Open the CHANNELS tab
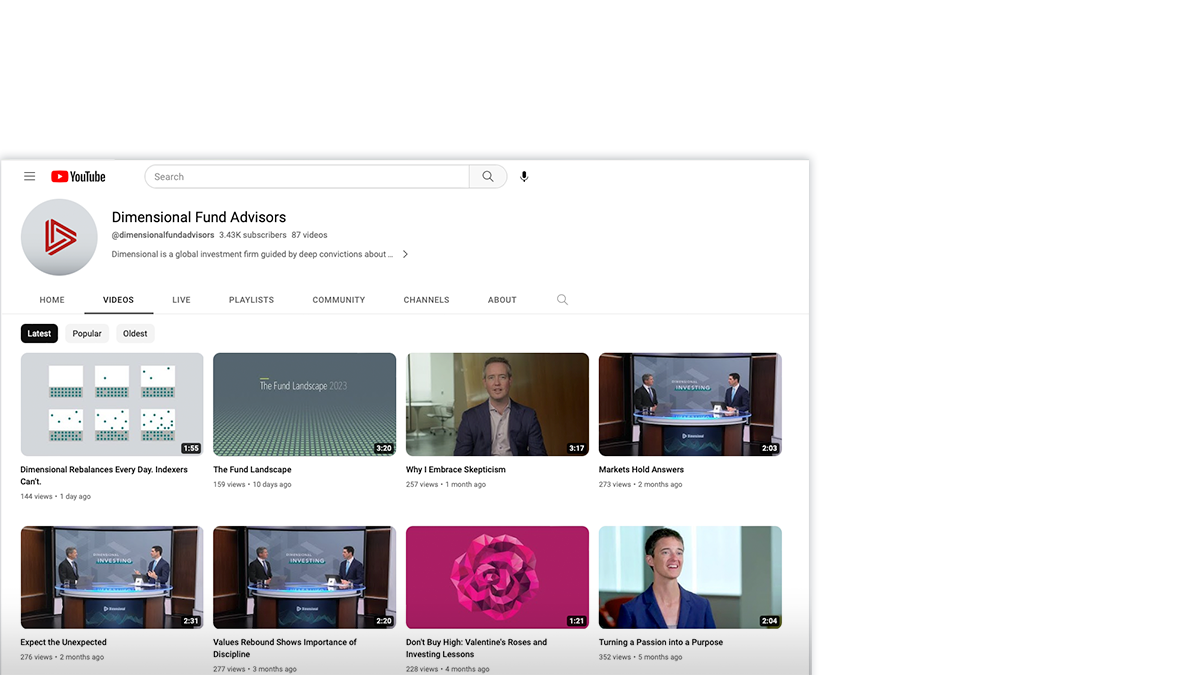The image size is (1200, 675). pyautogui.click(x=426, y=300)
